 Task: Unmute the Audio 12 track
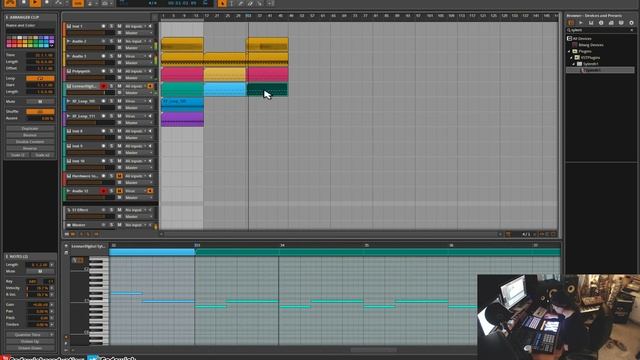[119, 191]
